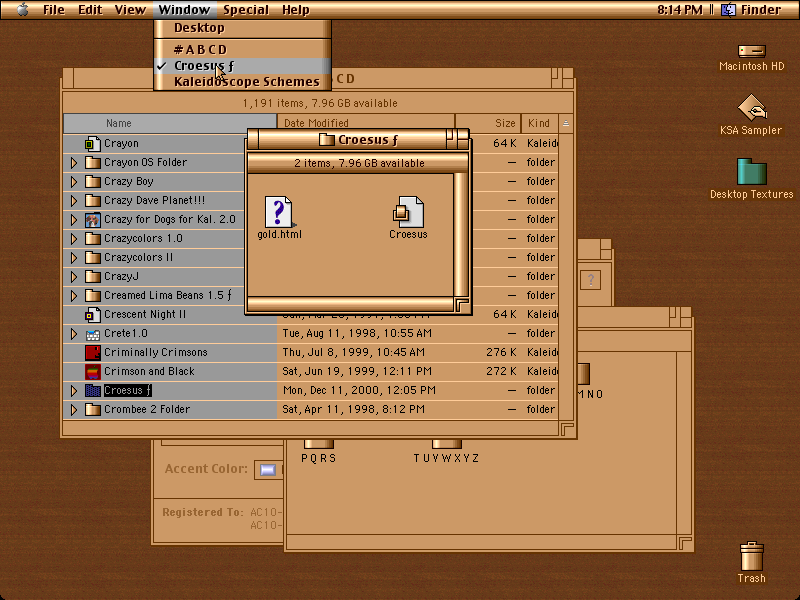
Task: Open the Apple menu
Action: (x=22, y=10)
